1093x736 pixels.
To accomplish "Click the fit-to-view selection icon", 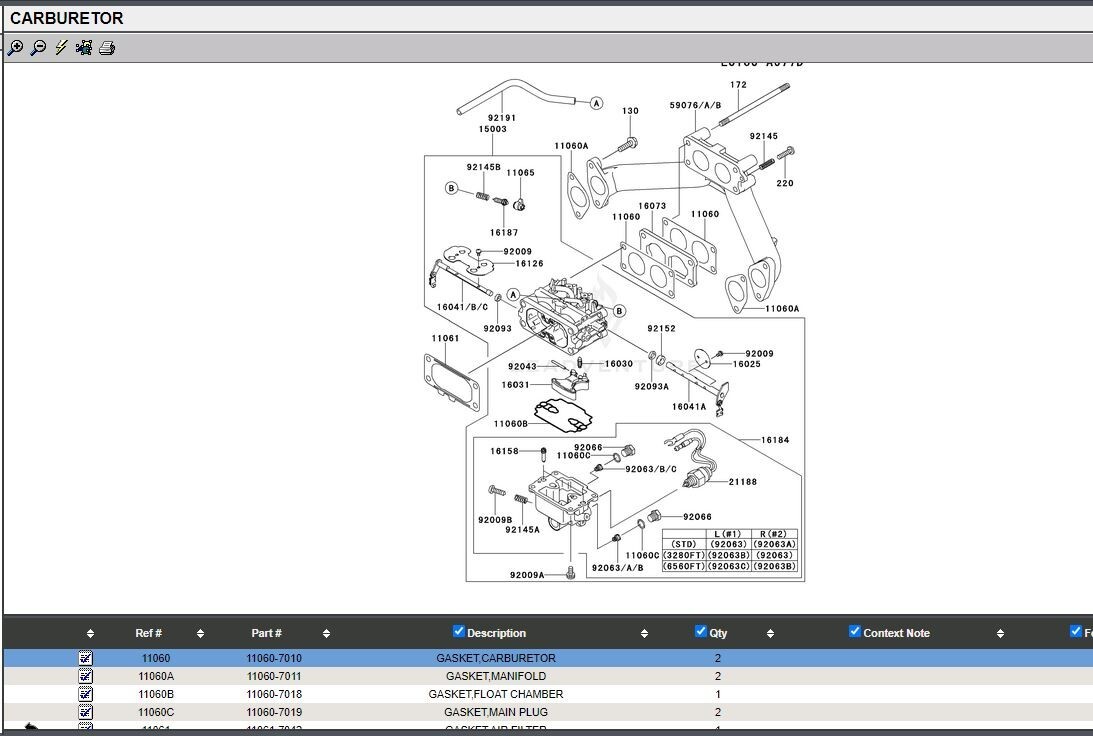I will [x=84, y=47].
